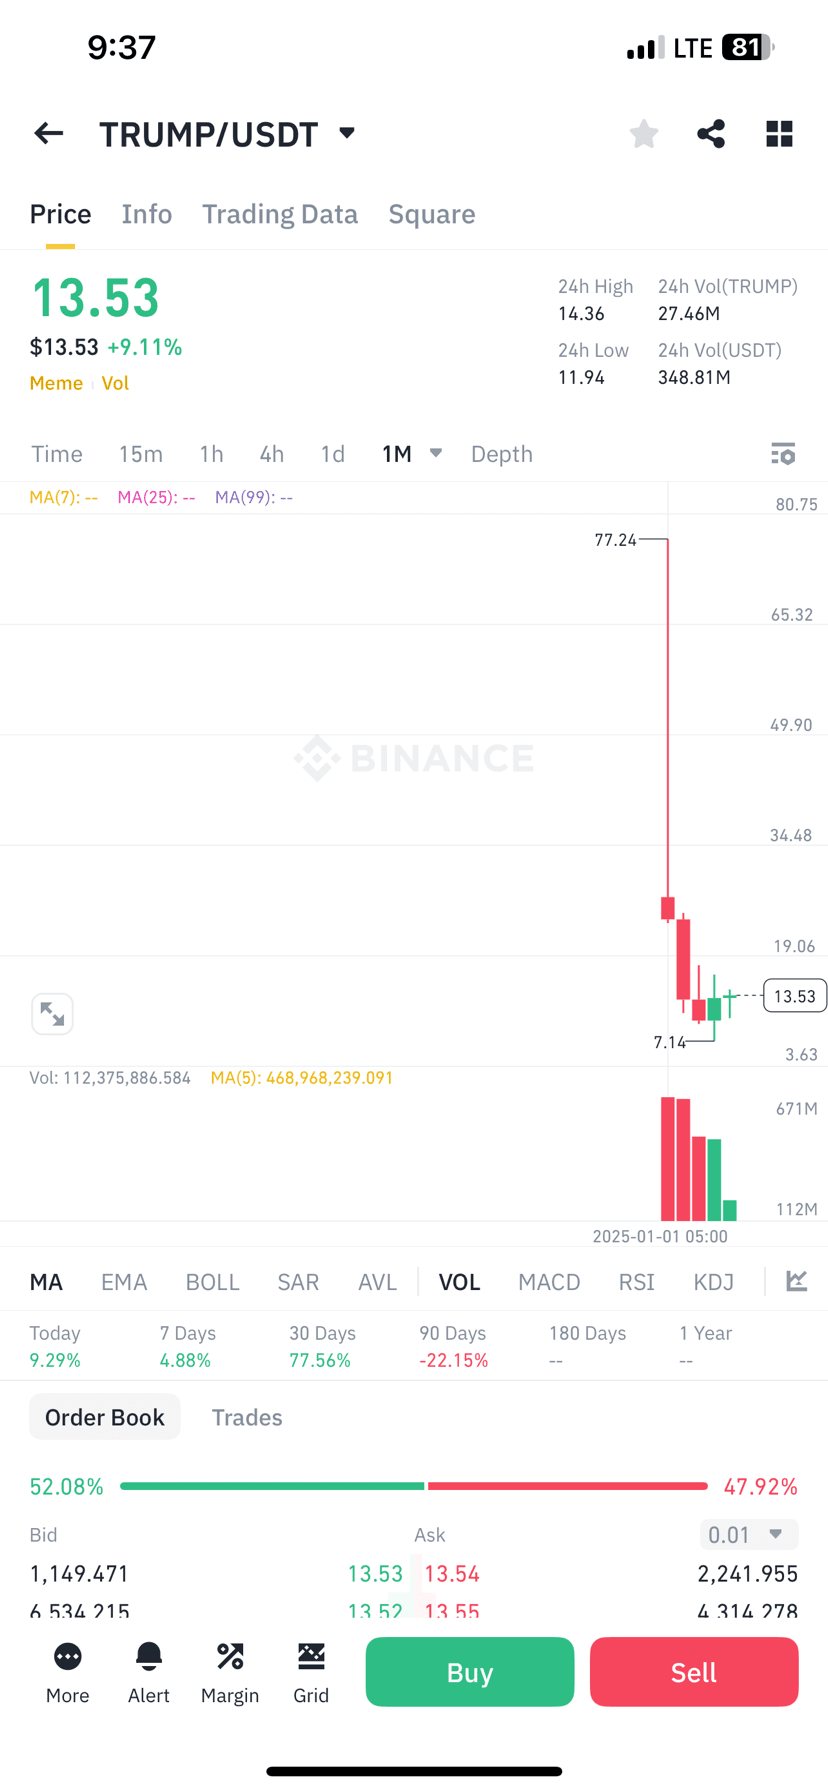This screenshot has height=1792, width=828.
Task: Tap the red Sell button
Action: coord(694,1672)
